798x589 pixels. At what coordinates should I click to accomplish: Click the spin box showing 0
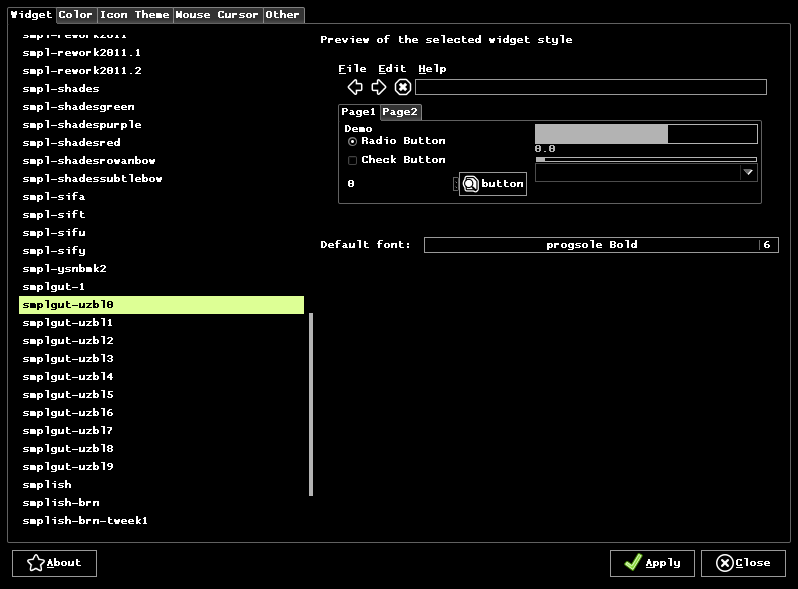pos(400,184)
